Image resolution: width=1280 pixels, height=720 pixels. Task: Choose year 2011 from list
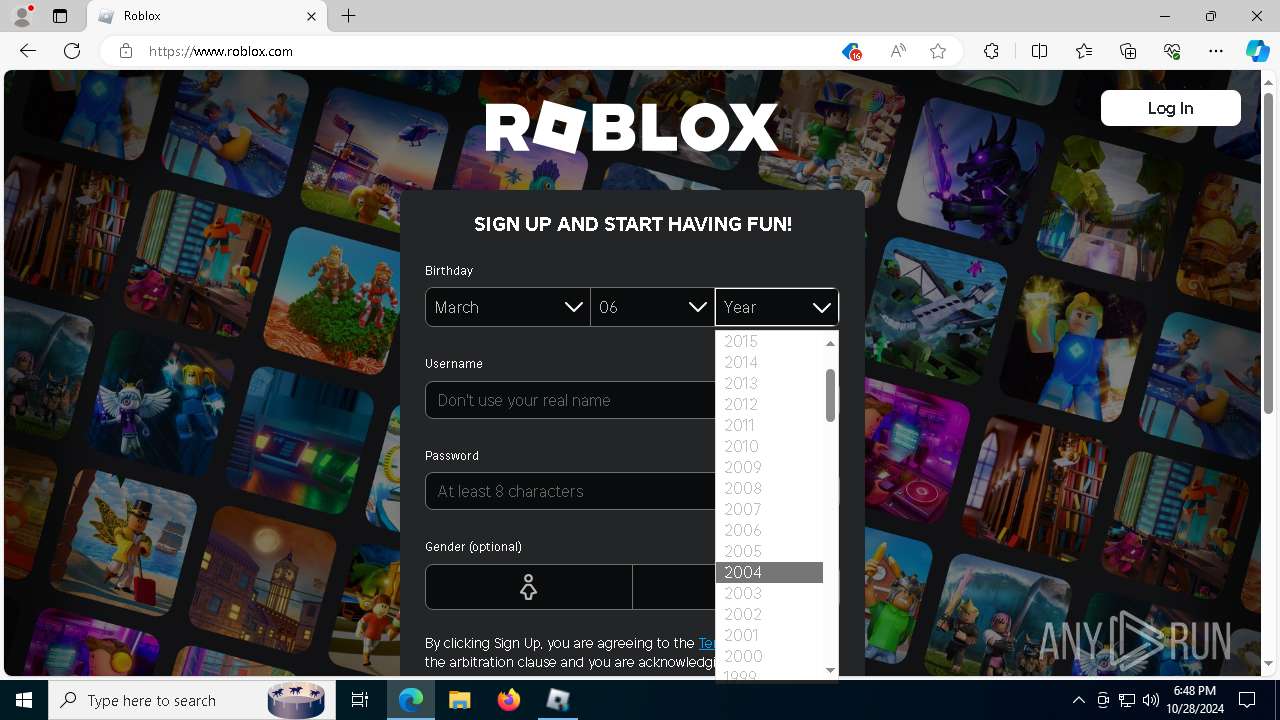(x=769, y=425)
